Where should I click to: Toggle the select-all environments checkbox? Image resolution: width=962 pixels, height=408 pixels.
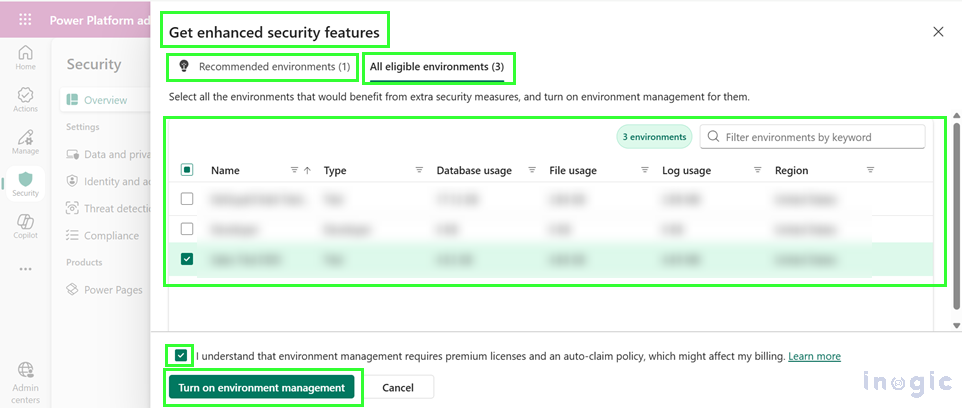187,170
